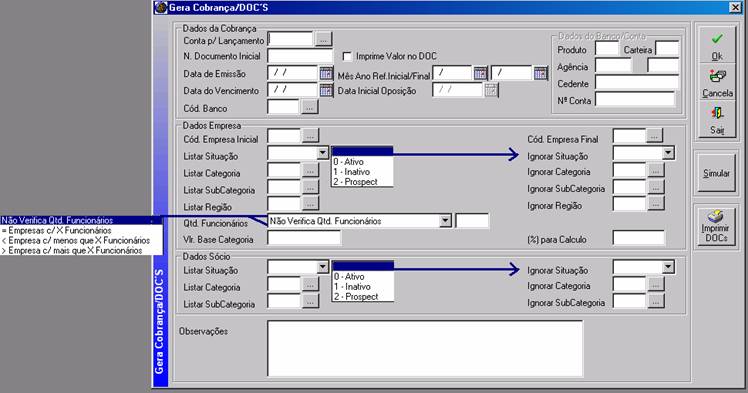Click the Conta p/ Lançamento input field
Screen dimensions: 748x393
click(x=291, y=40)
